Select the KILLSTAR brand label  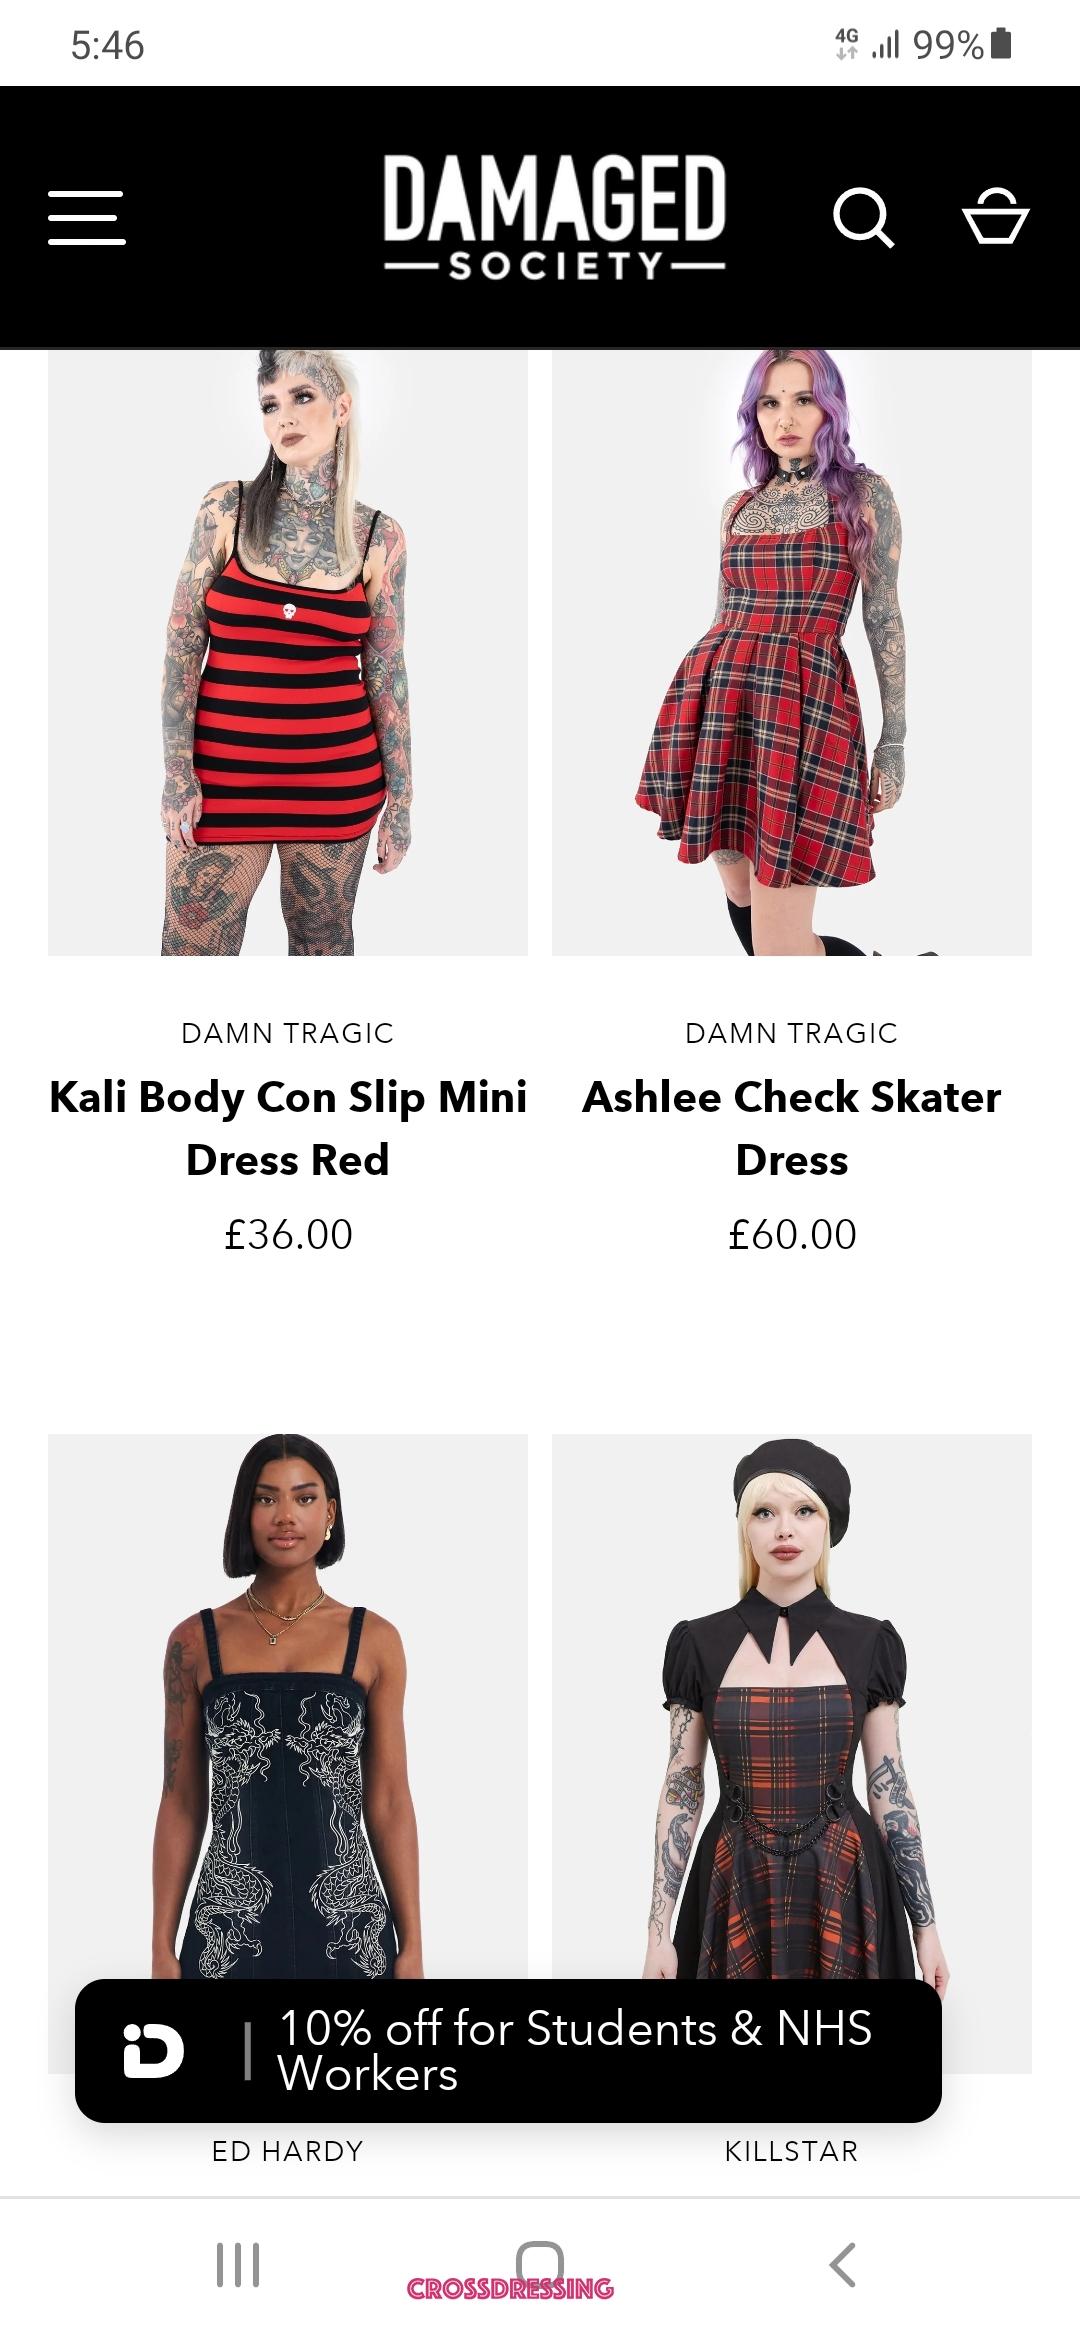[792, 2151]
